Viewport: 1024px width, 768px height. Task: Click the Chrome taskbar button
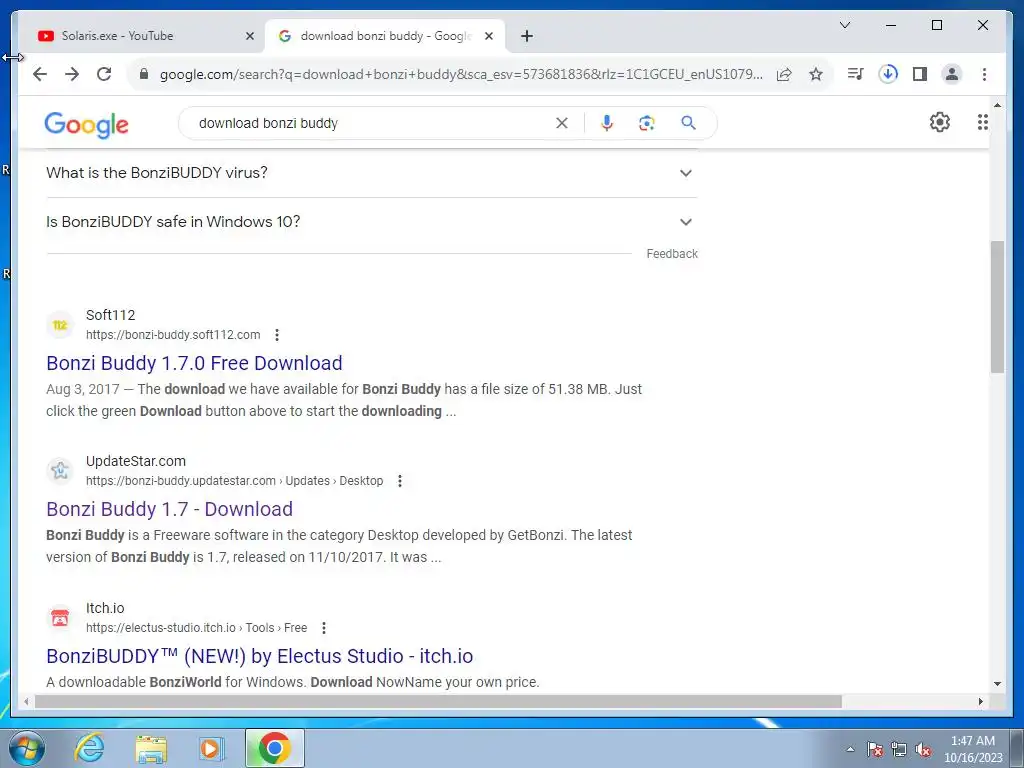coord(274,748)
